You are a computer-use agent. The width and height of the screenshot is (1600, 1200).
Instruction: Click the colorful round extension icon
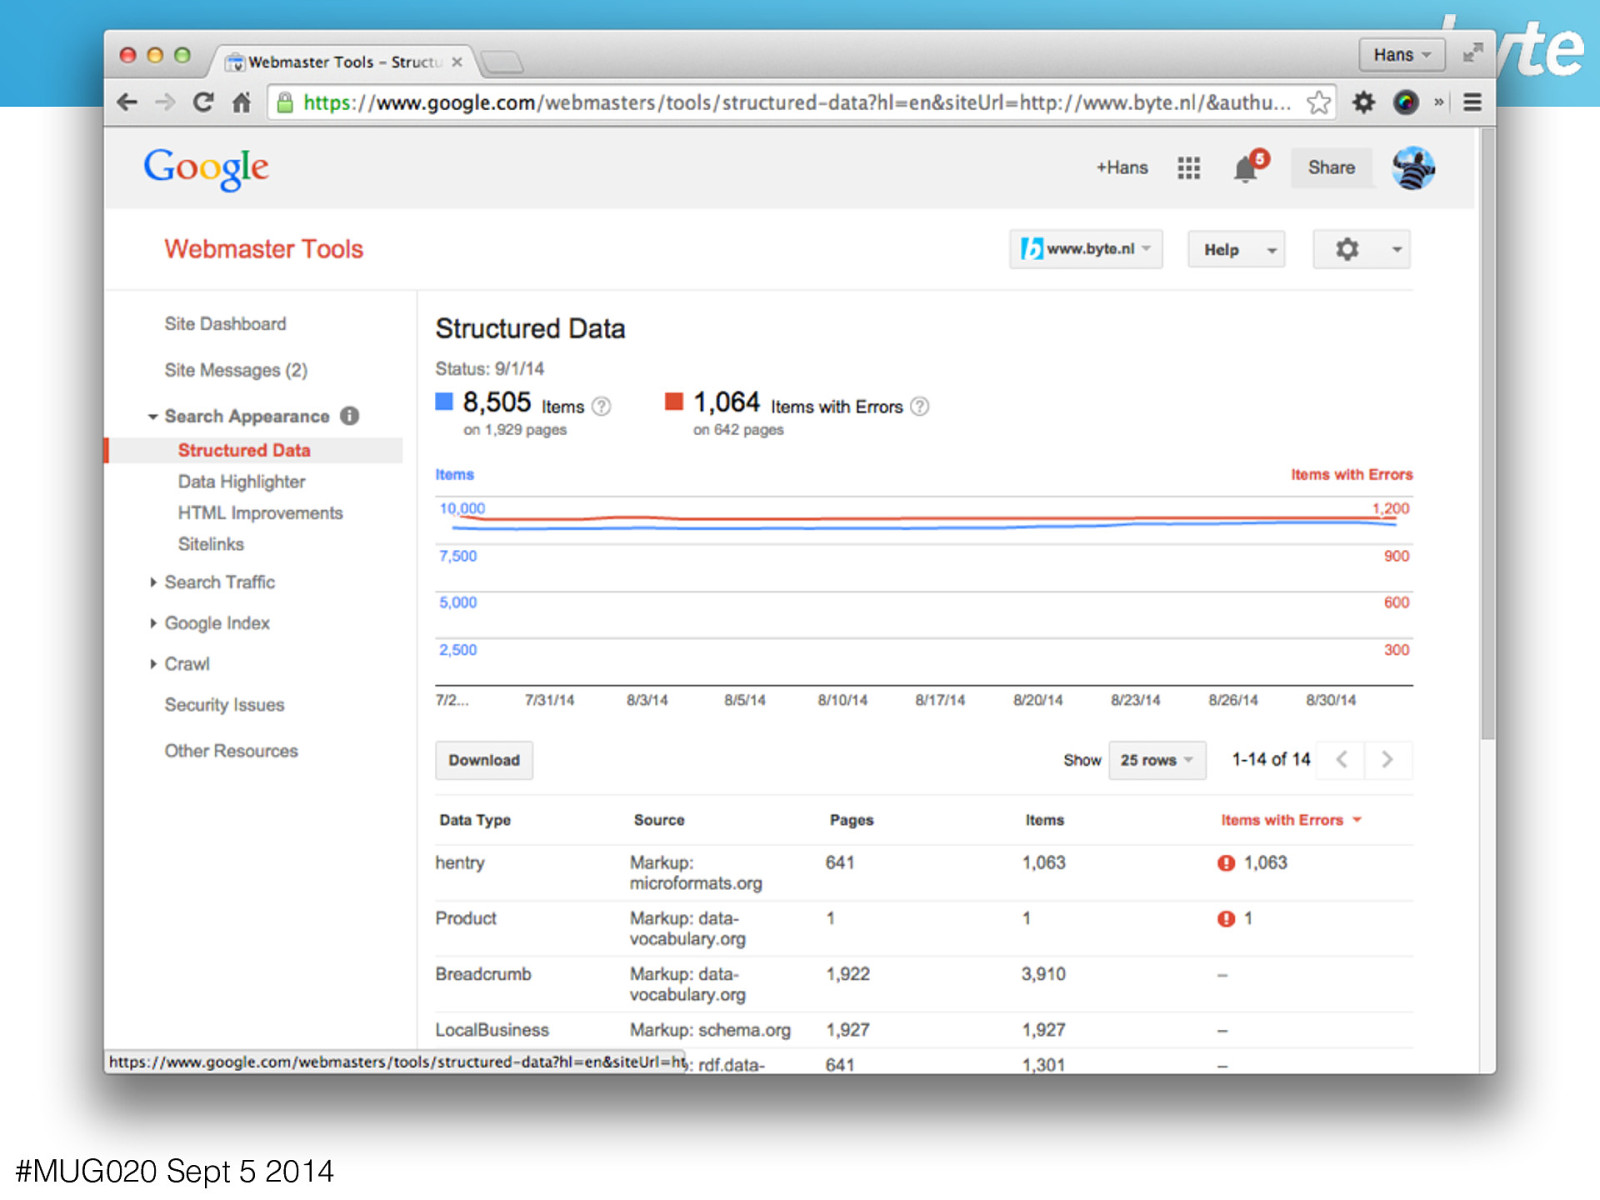1406,102
